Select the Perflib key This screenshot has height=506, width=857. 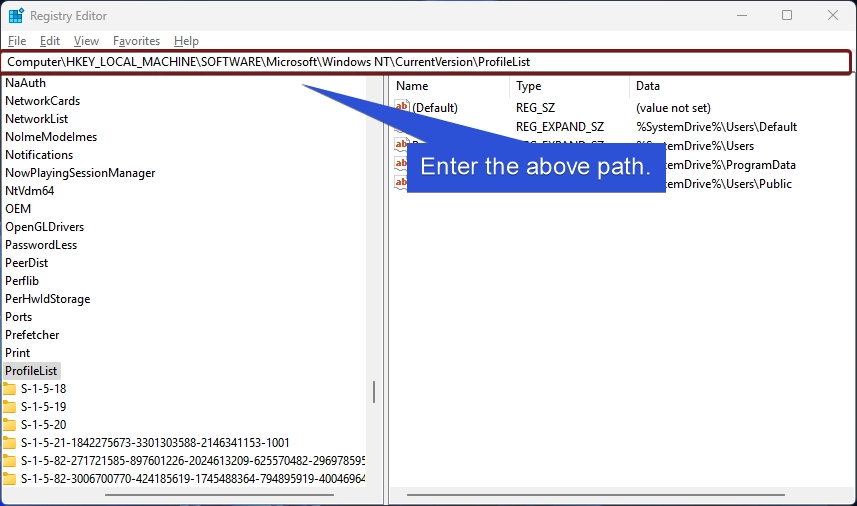(x=22, y=281)
